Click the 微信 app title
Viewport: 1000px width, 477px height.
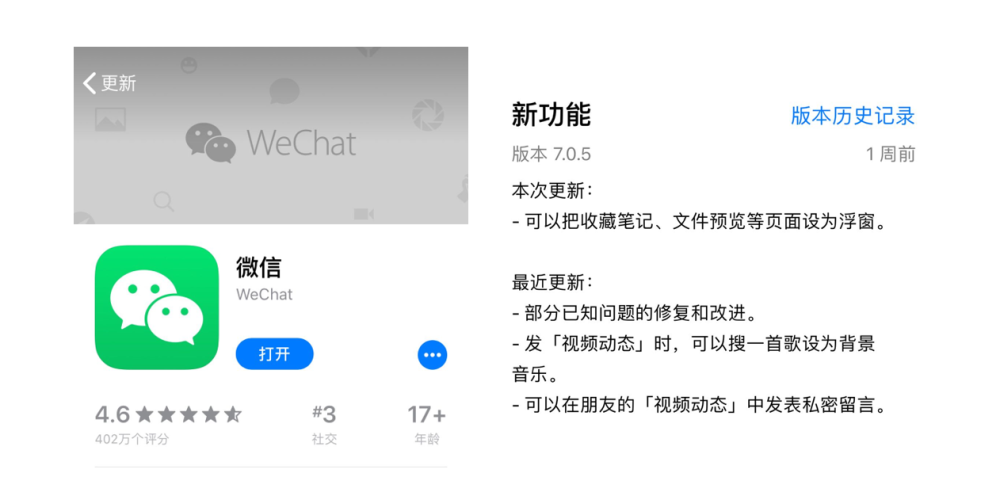click(x=258, y=267)
